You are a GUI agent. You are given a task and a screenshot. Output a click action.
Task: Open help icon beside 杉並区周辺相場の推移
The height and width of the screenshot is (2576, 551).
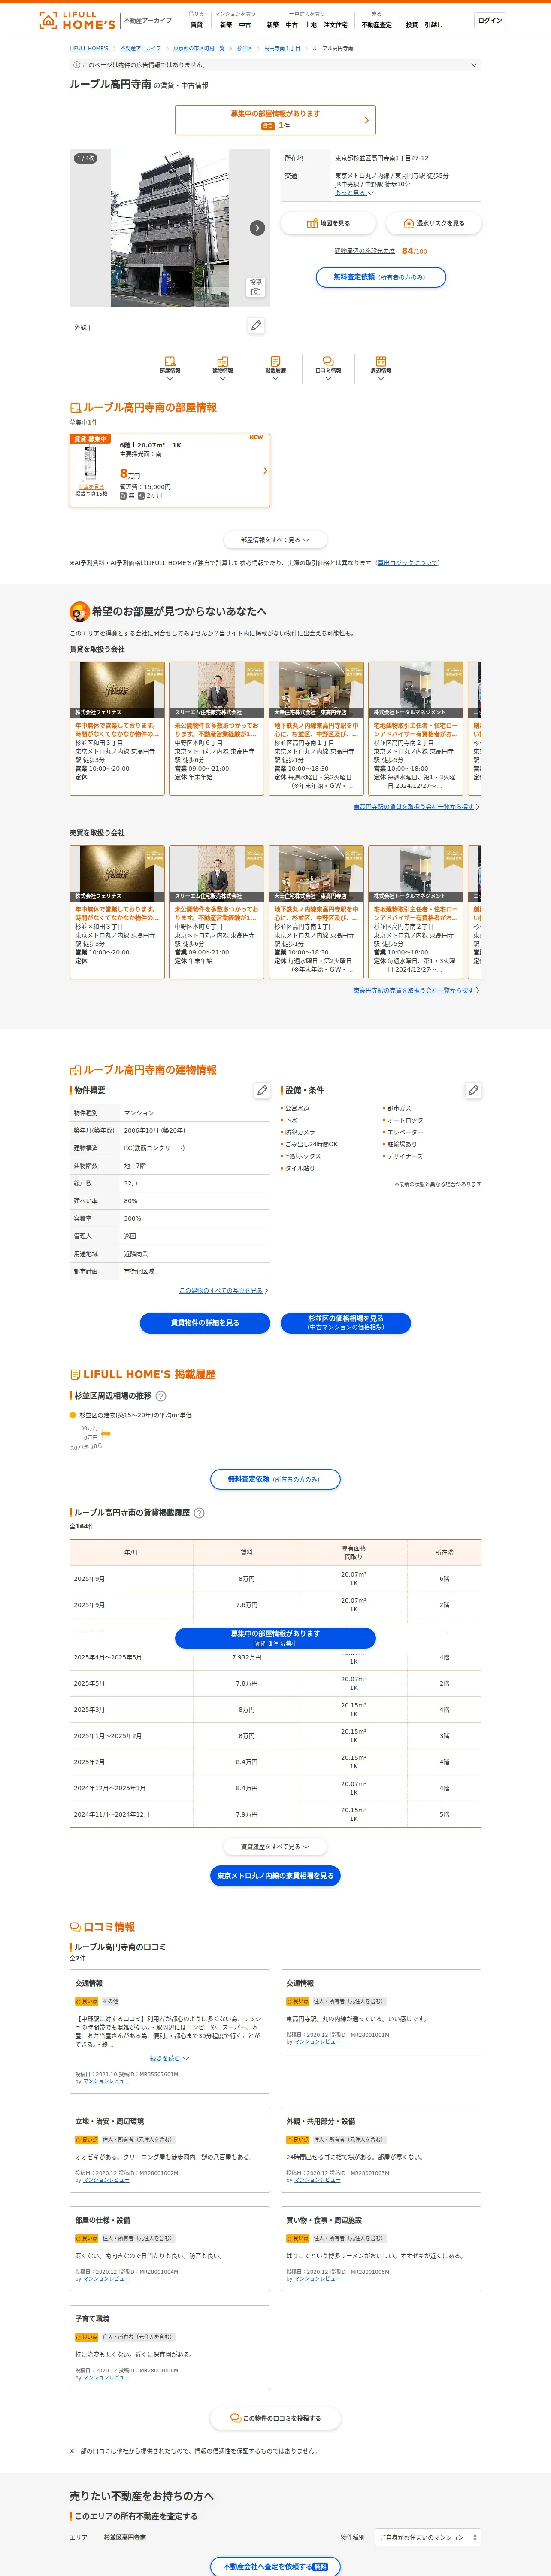161,1396
